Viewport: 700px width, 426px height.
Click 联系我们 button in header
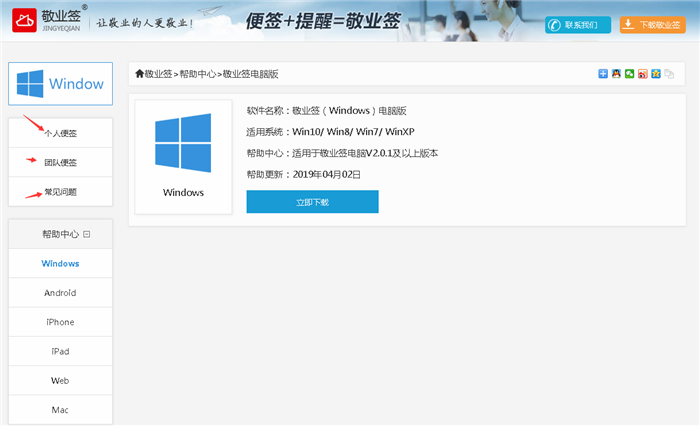point(578,25)
